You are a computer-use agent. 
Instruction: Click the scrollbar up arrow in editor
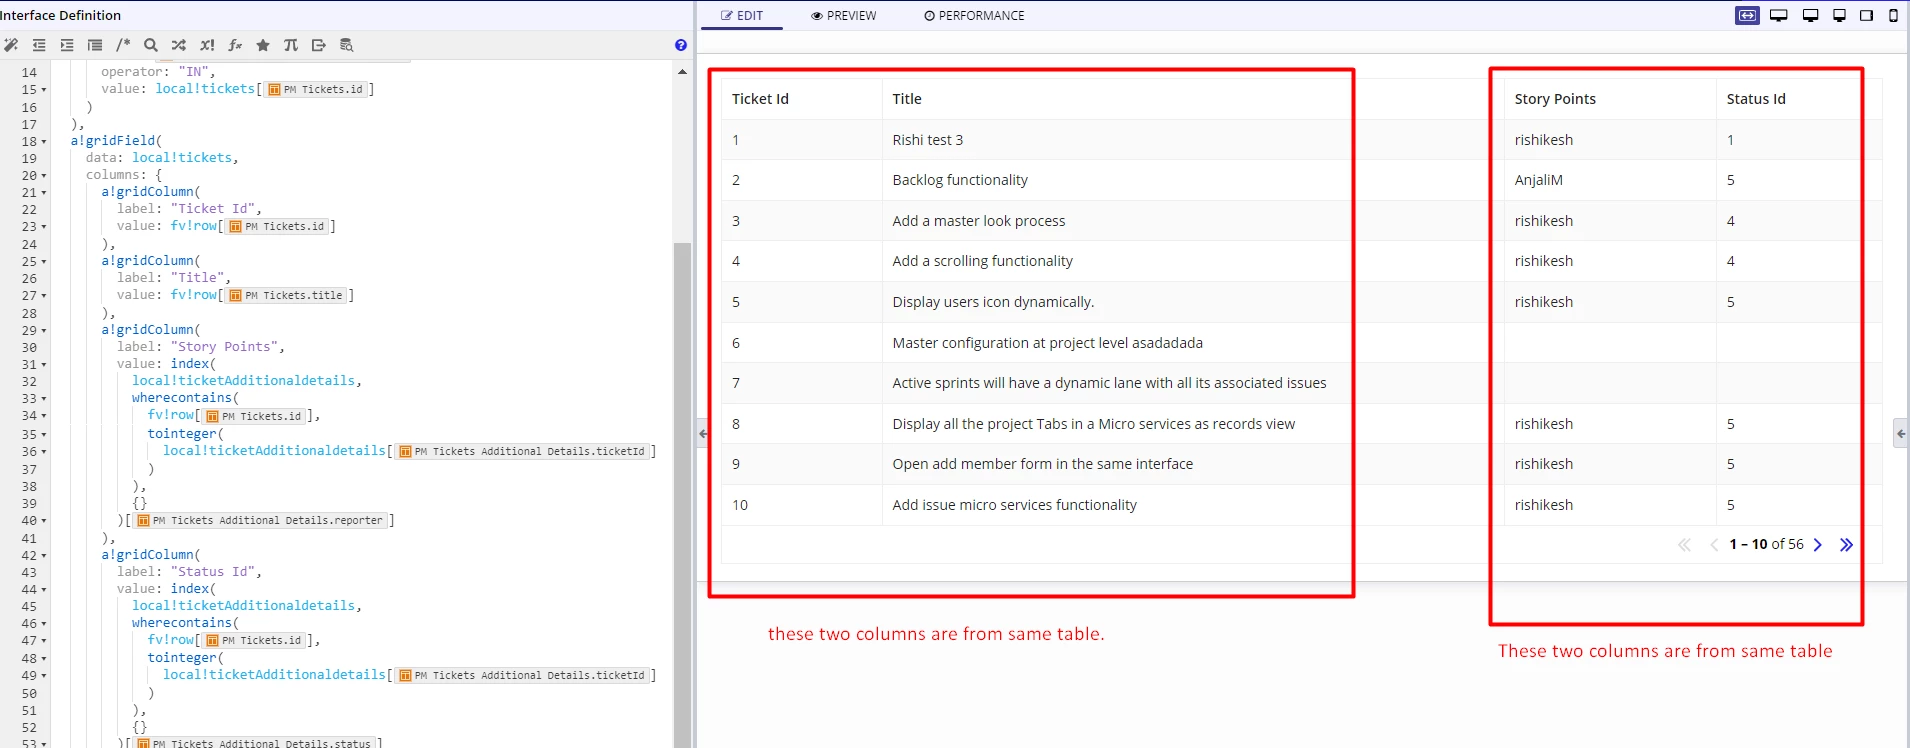click(x=682, y=72)
